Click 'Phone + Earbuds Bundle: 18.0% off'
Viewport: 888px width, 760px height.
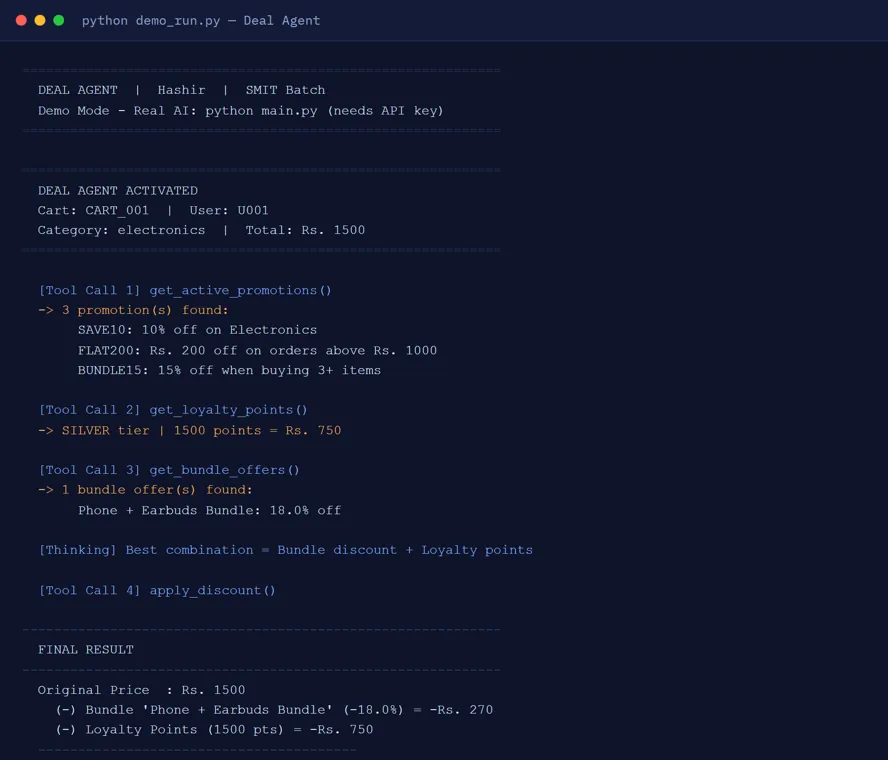pos(210,510)
